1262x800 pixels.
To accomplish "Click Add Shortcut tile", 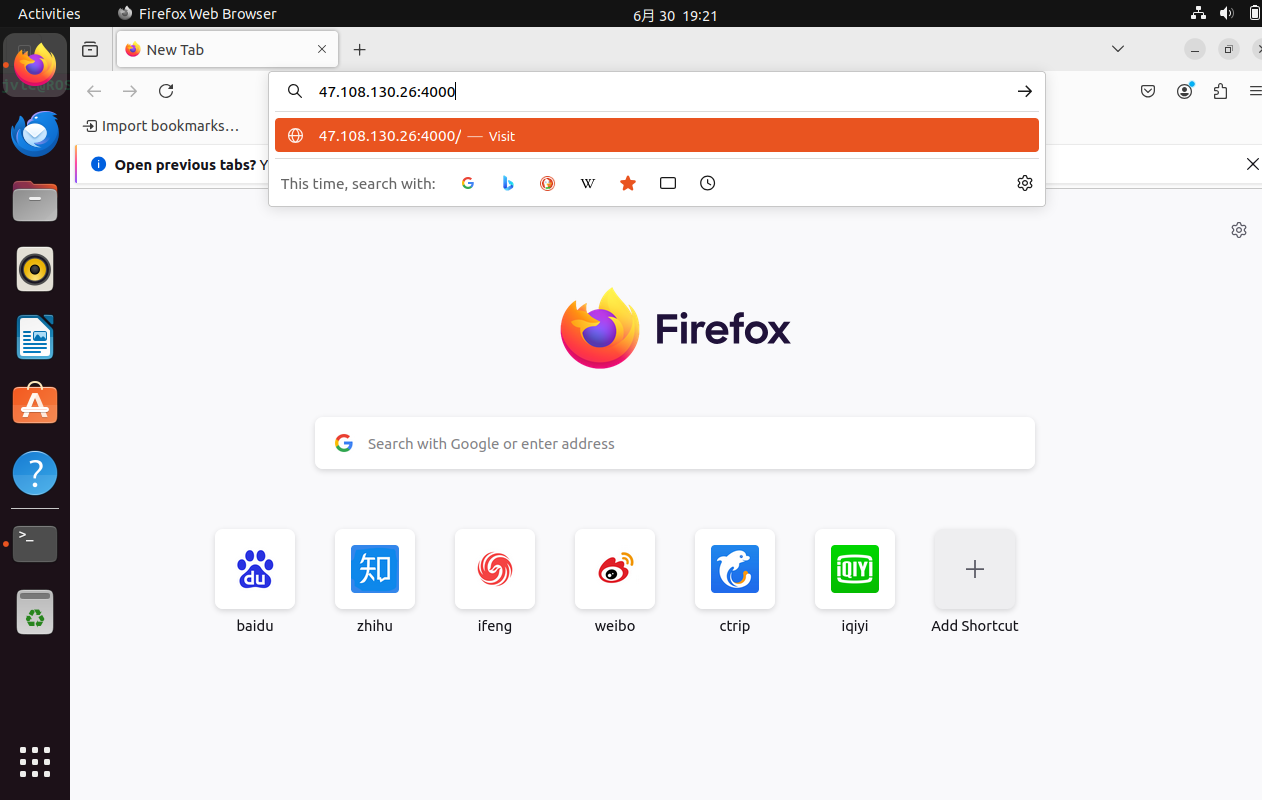I will point(974,570).
